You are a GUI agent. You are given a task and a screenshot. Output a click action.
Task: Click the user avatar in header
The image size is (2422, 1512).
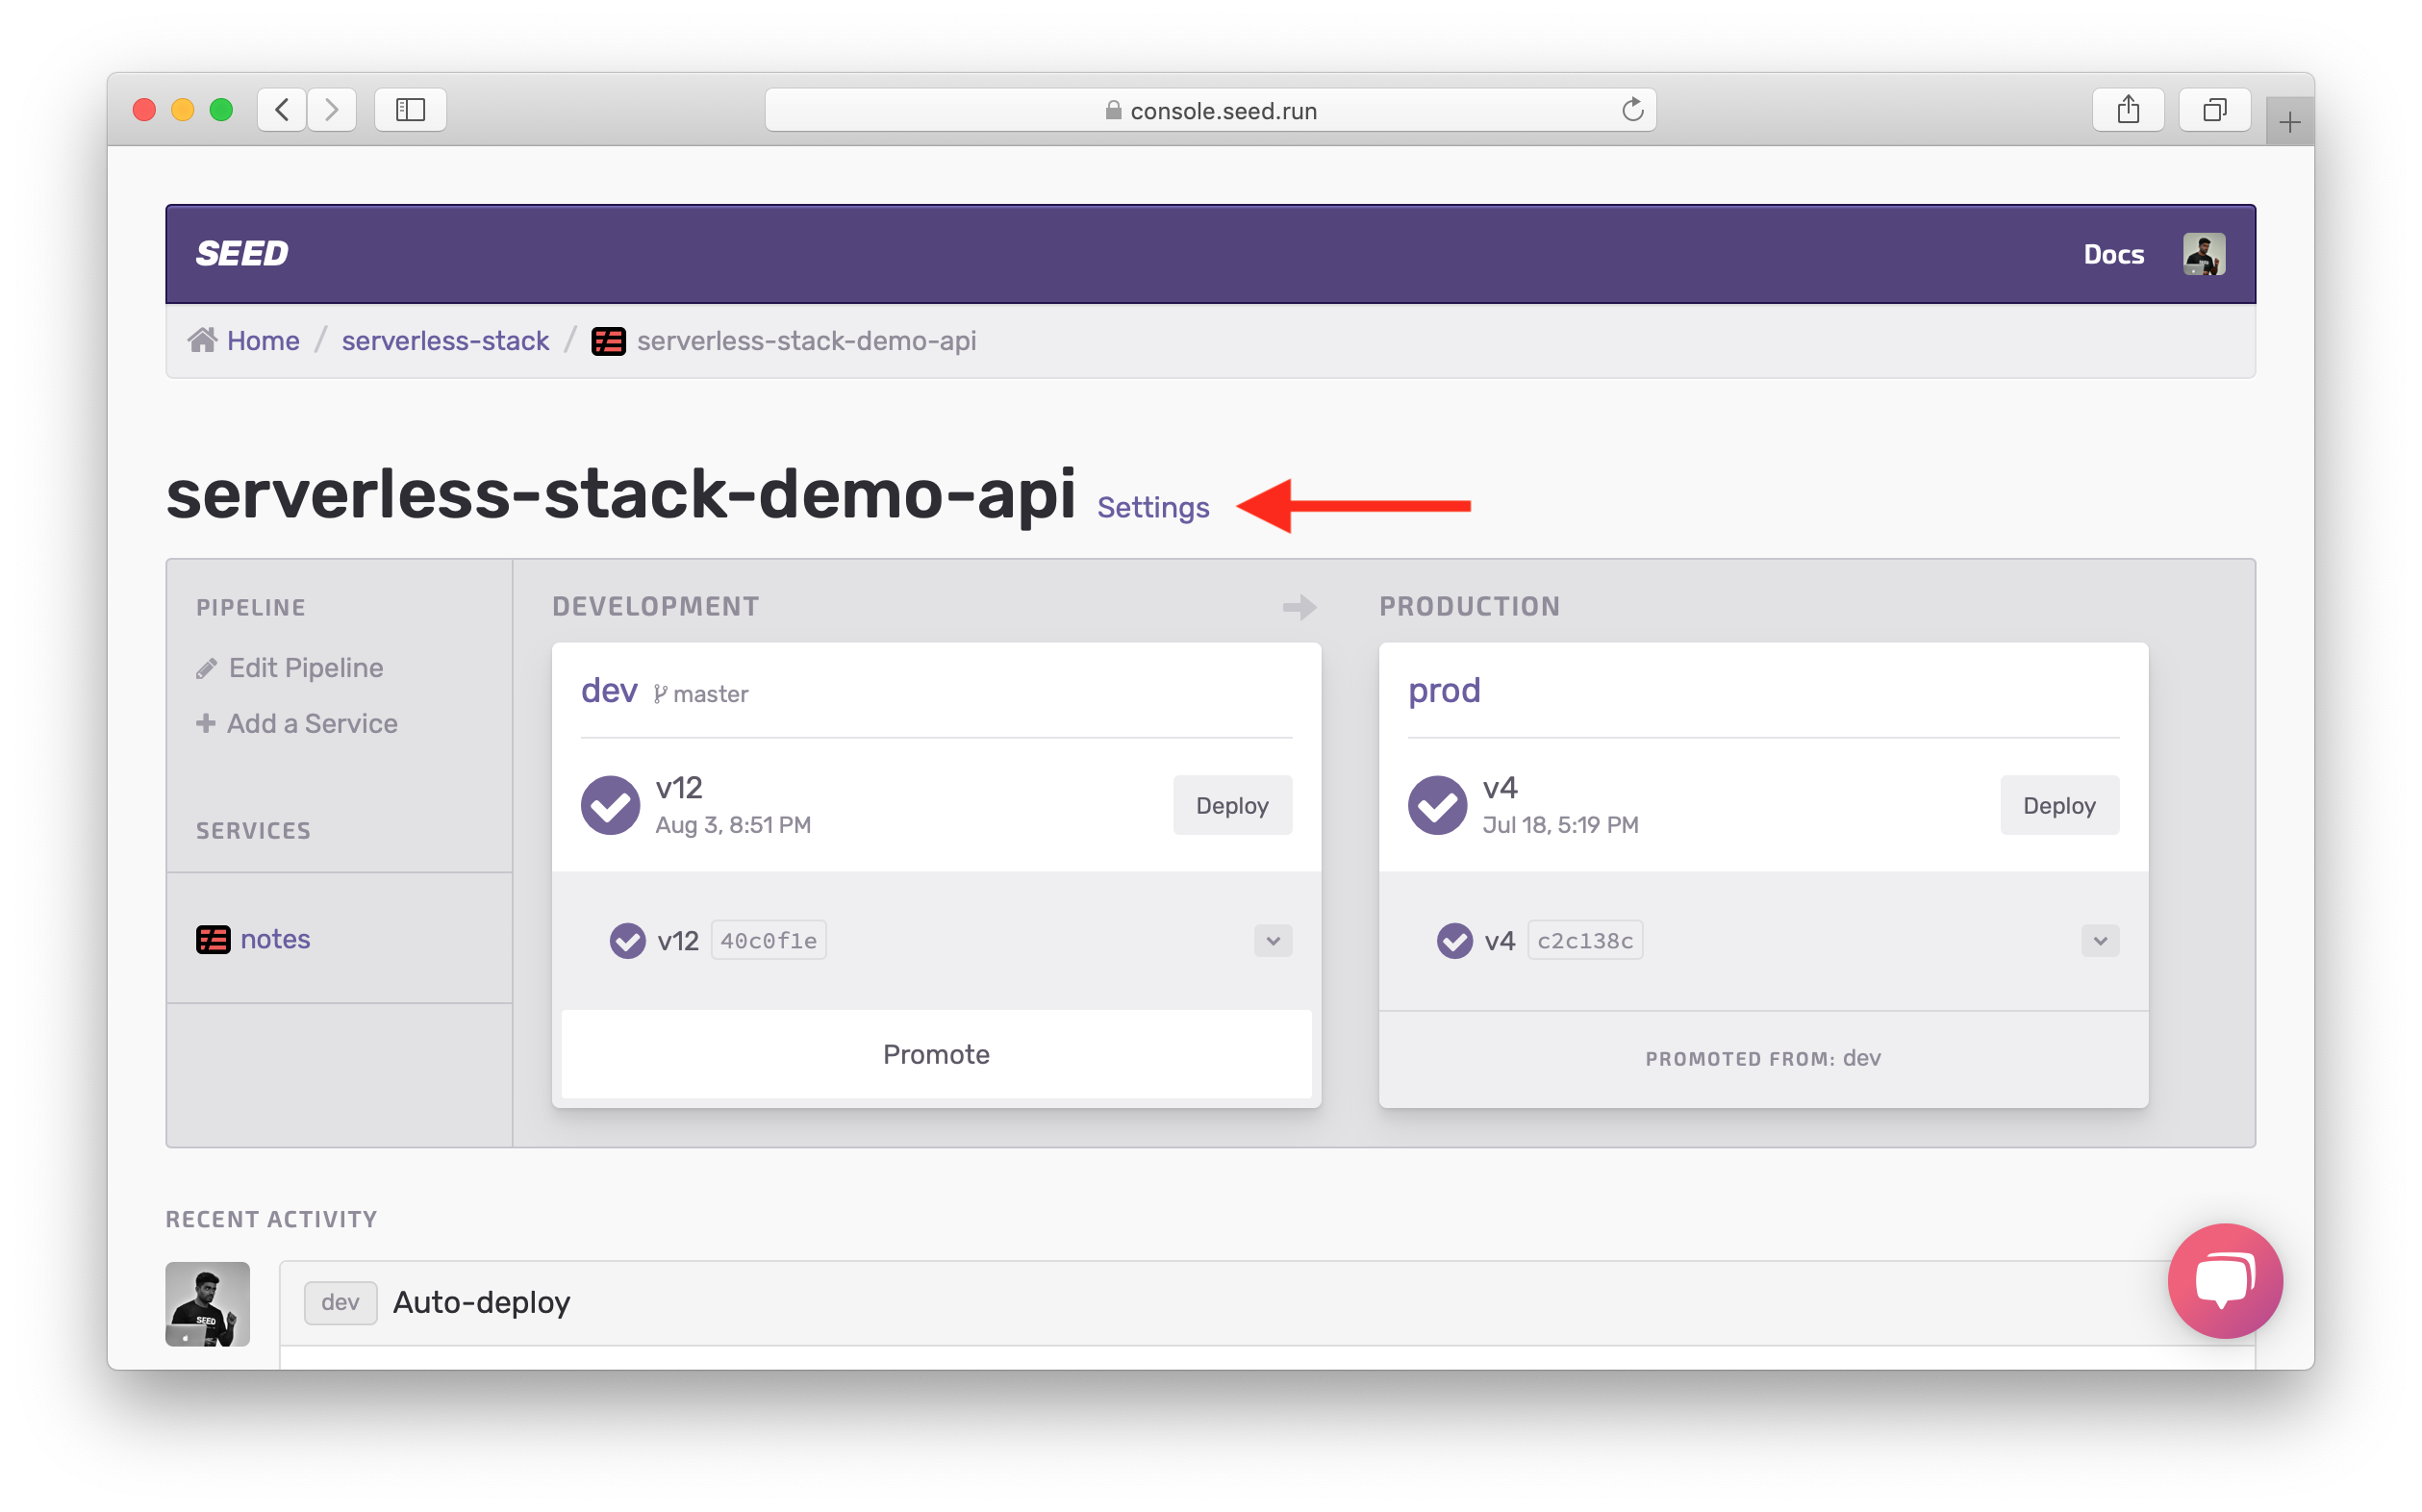[x=2203, y=254]
